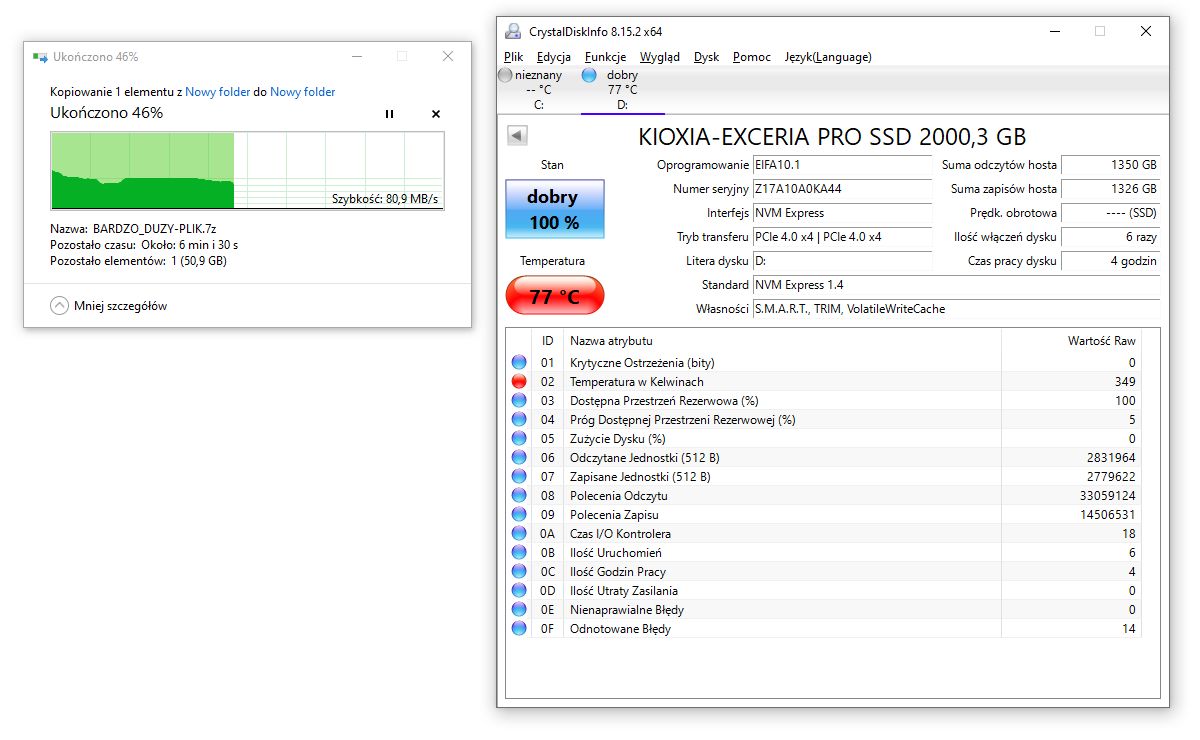Image resolution: width=1200 pixels, height=740 pixels.
Task: Click the Wartość Raw column header
Action: click(1071, 341)
